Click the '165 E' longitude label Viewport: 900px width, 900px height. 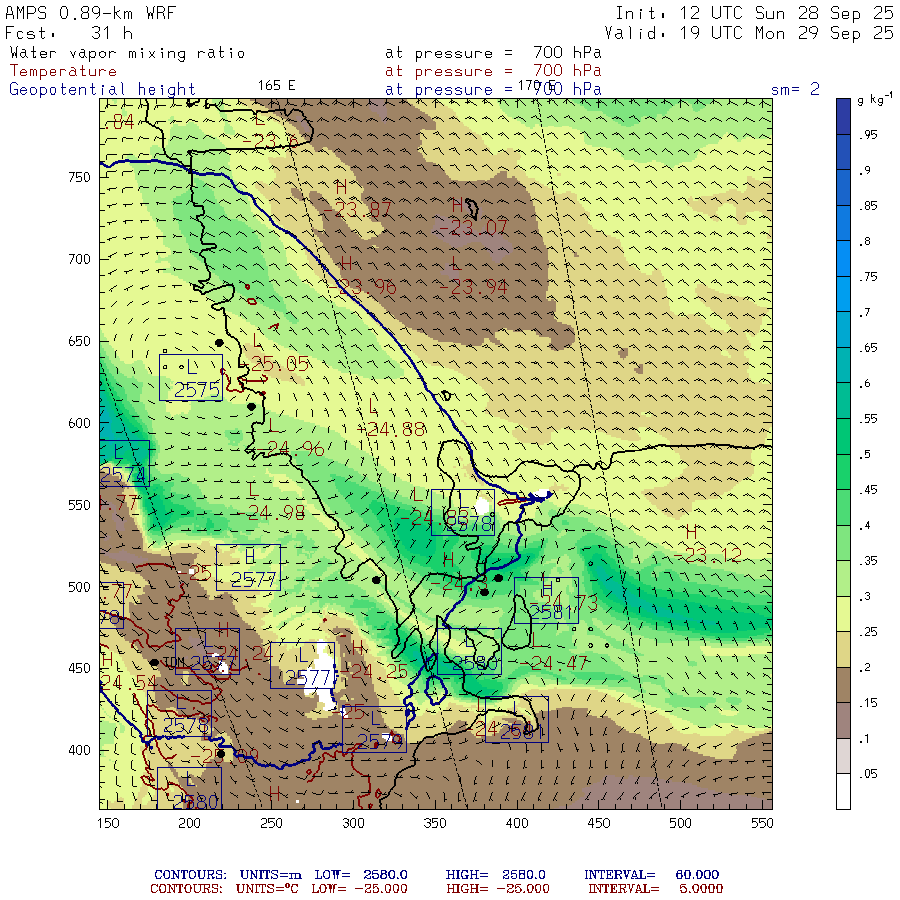[277, 86]
